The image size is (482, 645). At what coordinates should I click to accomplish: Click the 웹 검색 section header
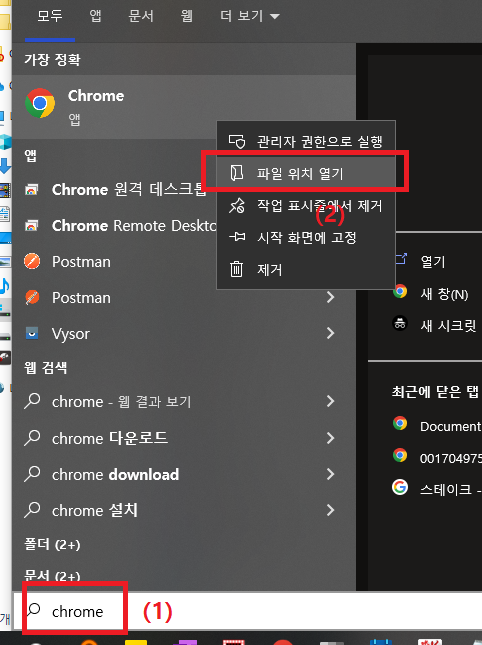click(46, 367)
